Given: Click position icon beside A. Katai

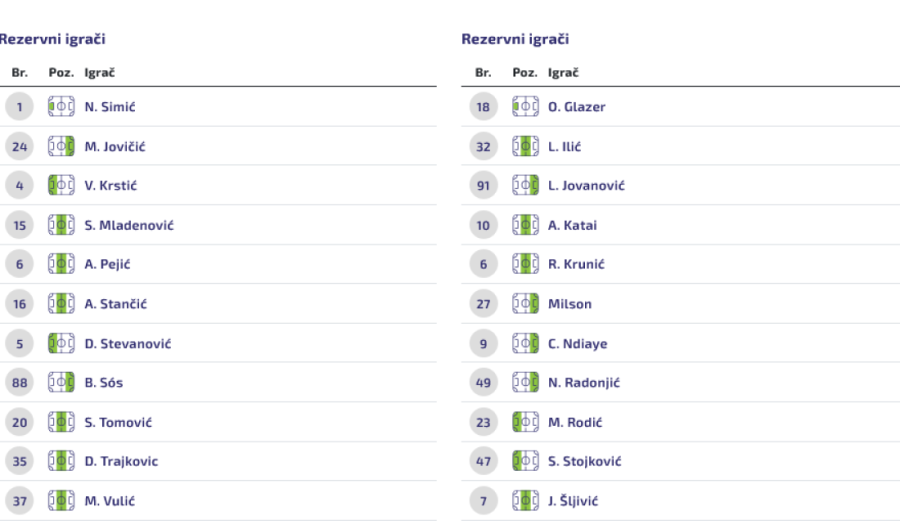Looking at the screenshot, I should [526, 225].
